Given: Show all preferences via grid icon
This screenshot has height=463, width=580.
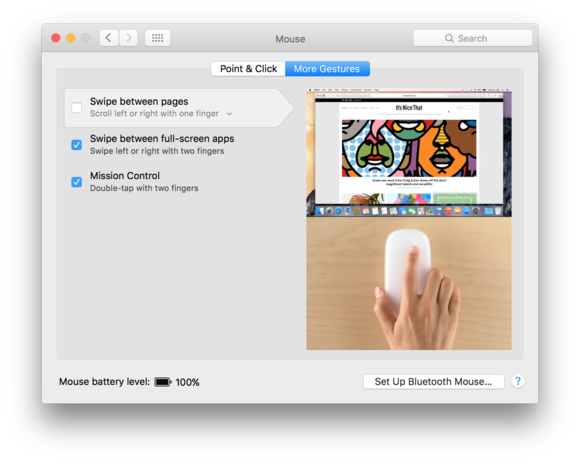Looking at the screenshot, I should point(158,38).
